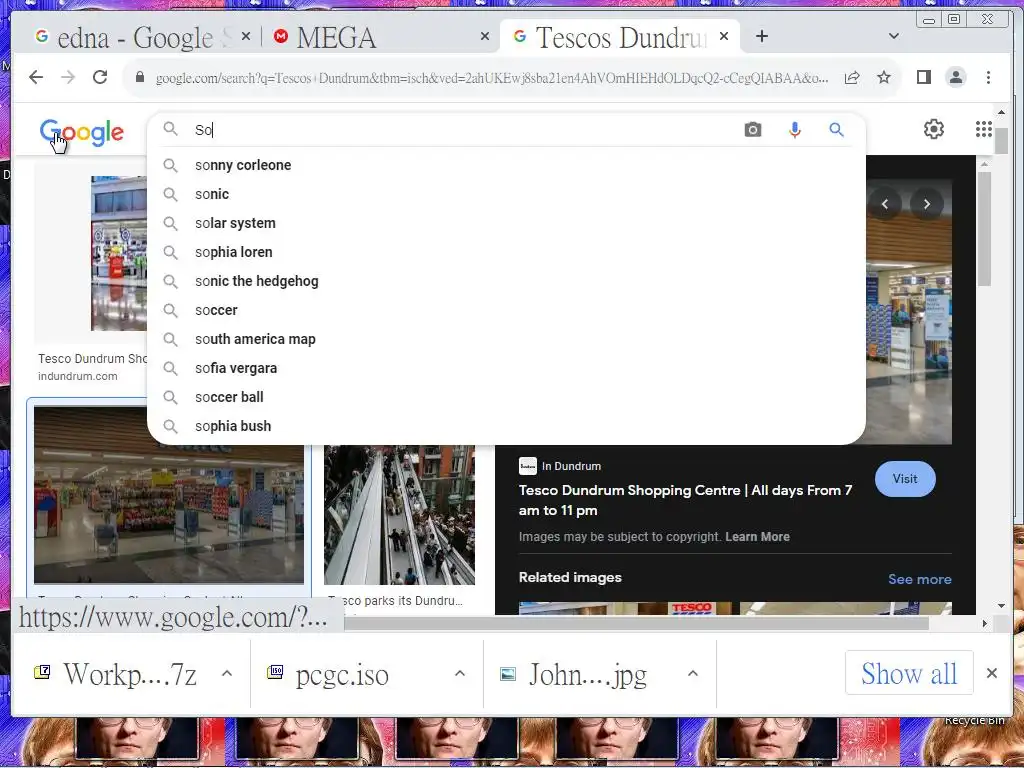Click the address bar URL
1024x768 pixels.
click(492, 78)
